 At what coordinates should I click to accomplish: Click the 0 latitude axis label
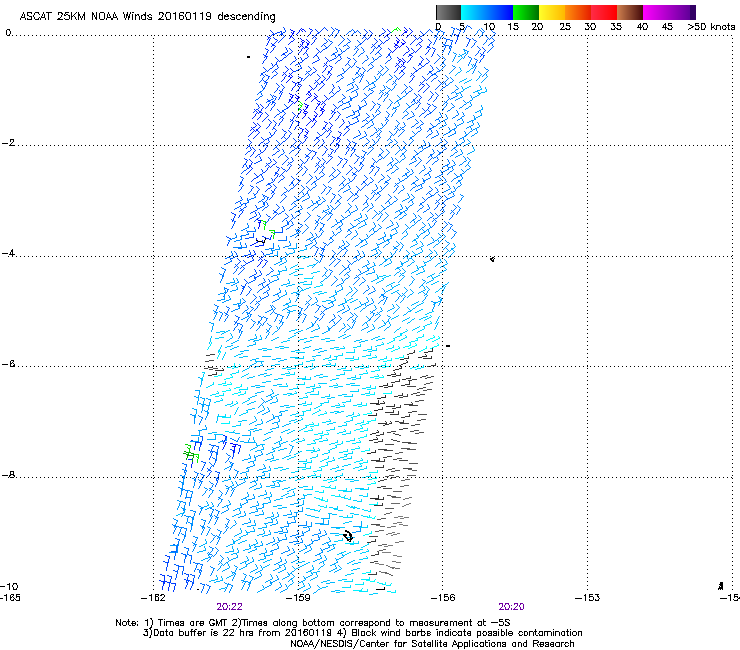(8, 33)
